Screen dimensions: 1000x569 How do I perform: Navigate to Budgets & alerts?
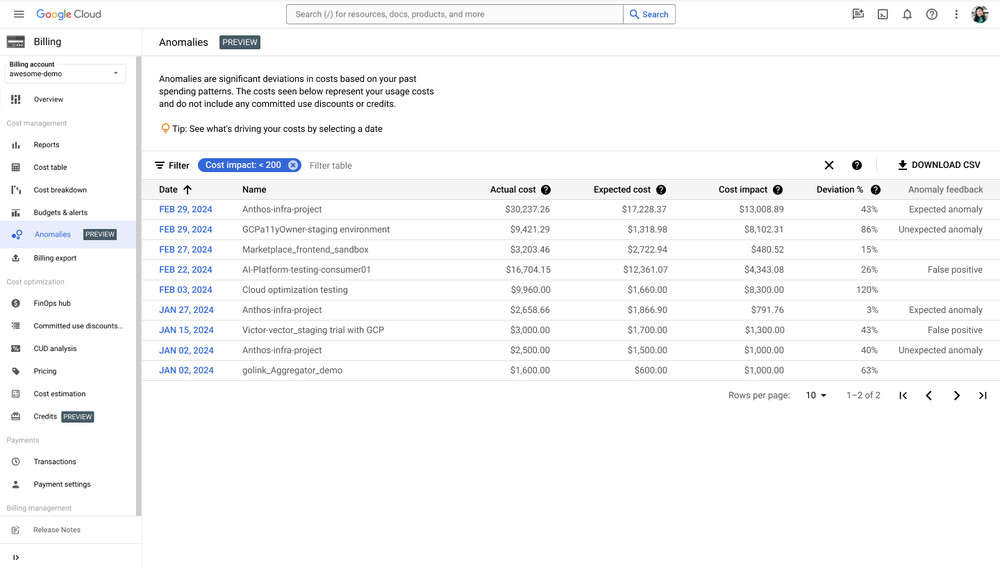[60, 213]
